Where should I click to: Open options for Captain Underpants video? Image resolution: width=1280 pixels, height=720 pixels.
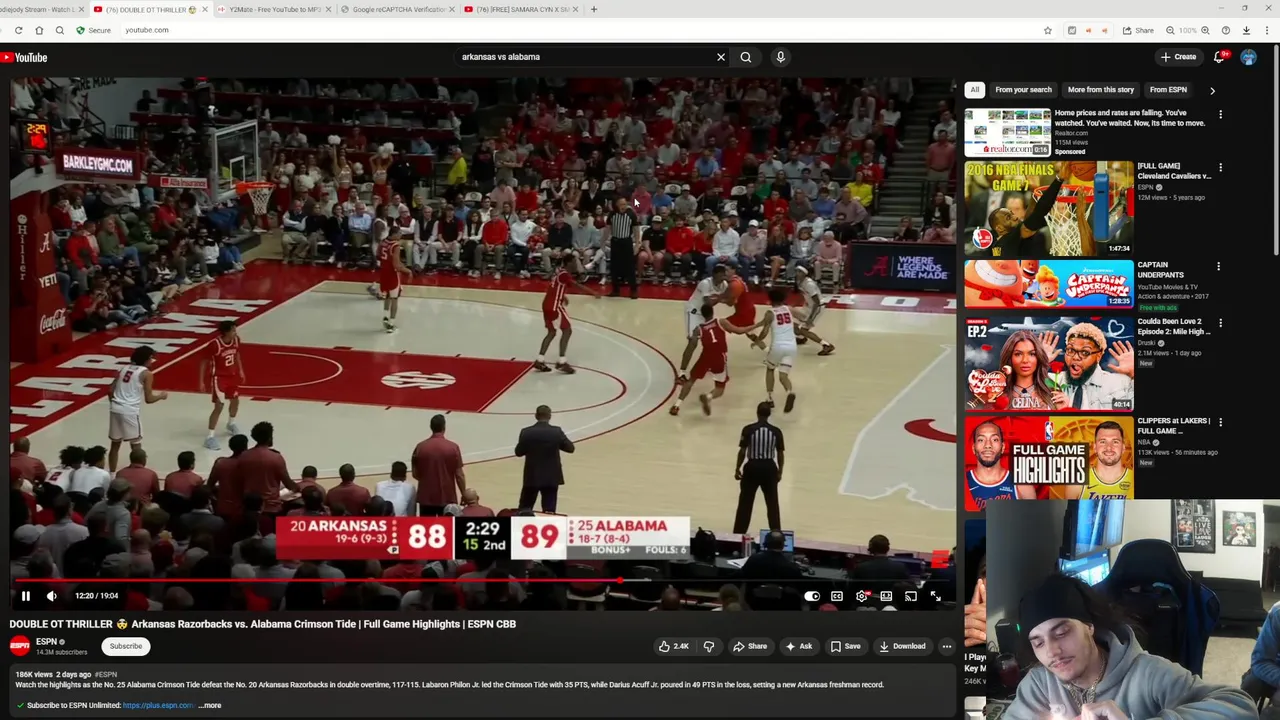pyautogui.click(x=1218, y=267)
